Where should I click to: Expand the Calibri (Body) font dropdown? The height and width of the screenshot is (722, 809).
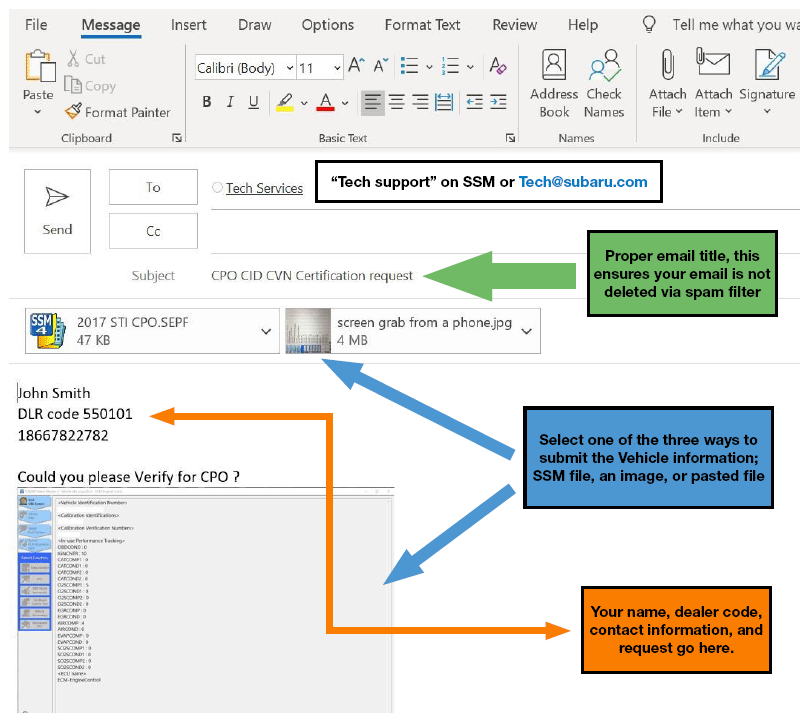tap(290, 68)
